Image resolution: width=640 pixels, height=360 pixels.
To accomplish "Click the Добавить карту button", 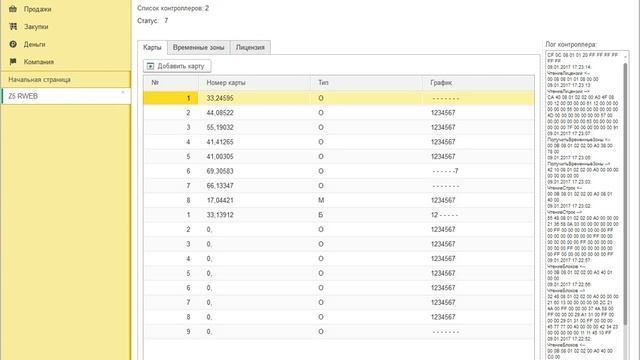I will point(177,66).
